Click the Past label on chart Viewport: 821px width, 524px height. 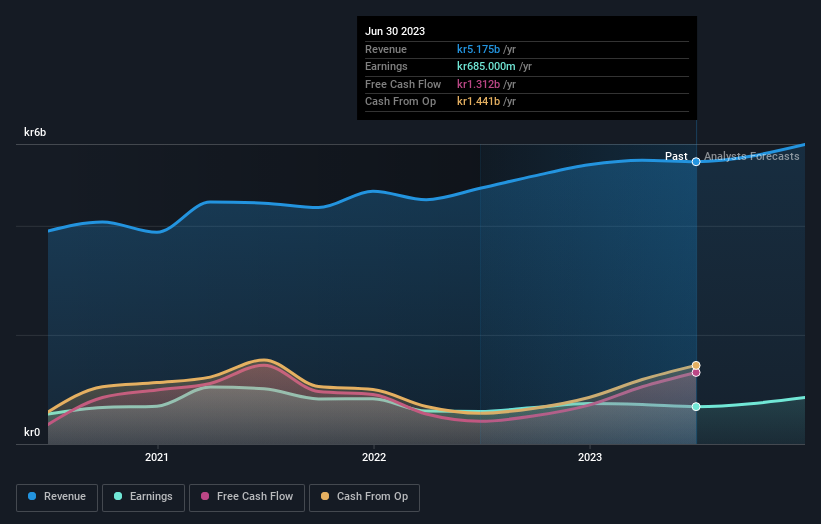[x=676, y=156]
